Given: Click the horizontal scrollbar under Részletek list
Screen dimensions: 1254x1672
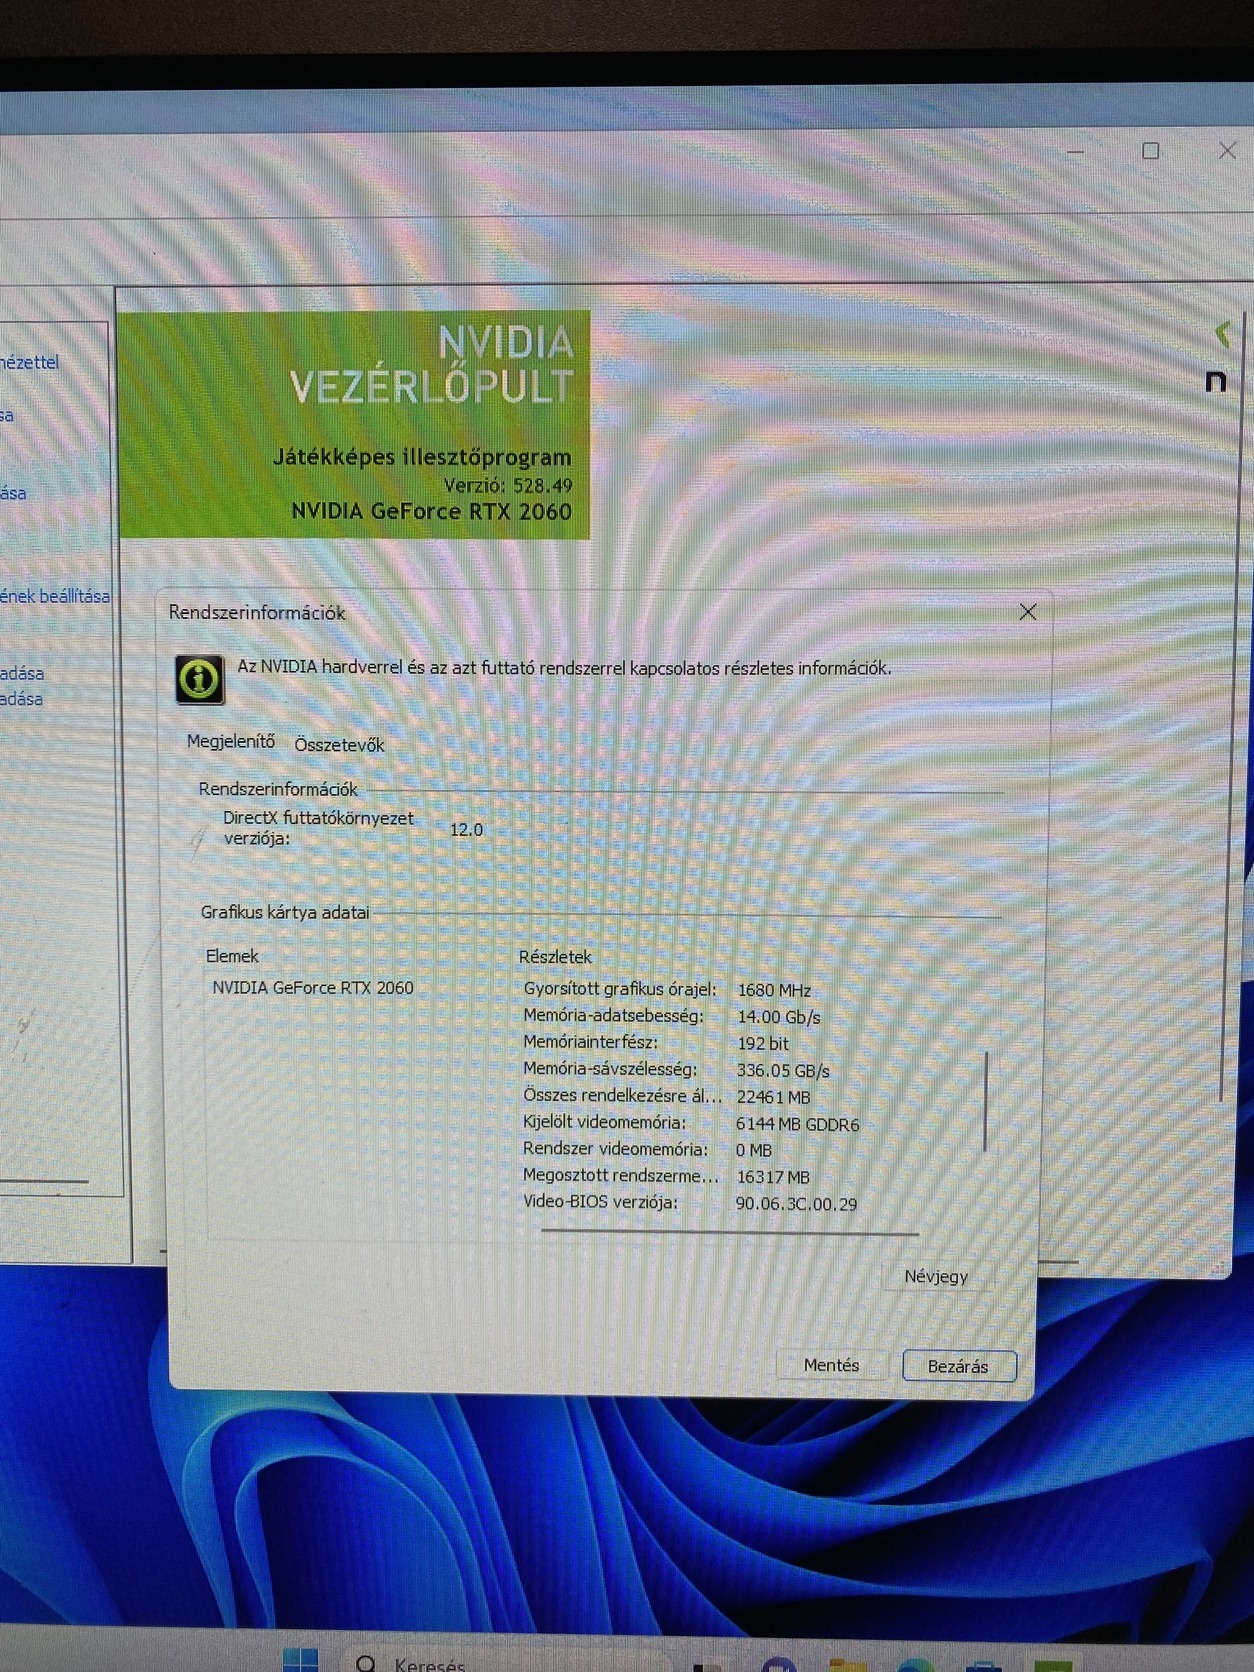Looking at the screenshot, I should [x=730, y=1233].
